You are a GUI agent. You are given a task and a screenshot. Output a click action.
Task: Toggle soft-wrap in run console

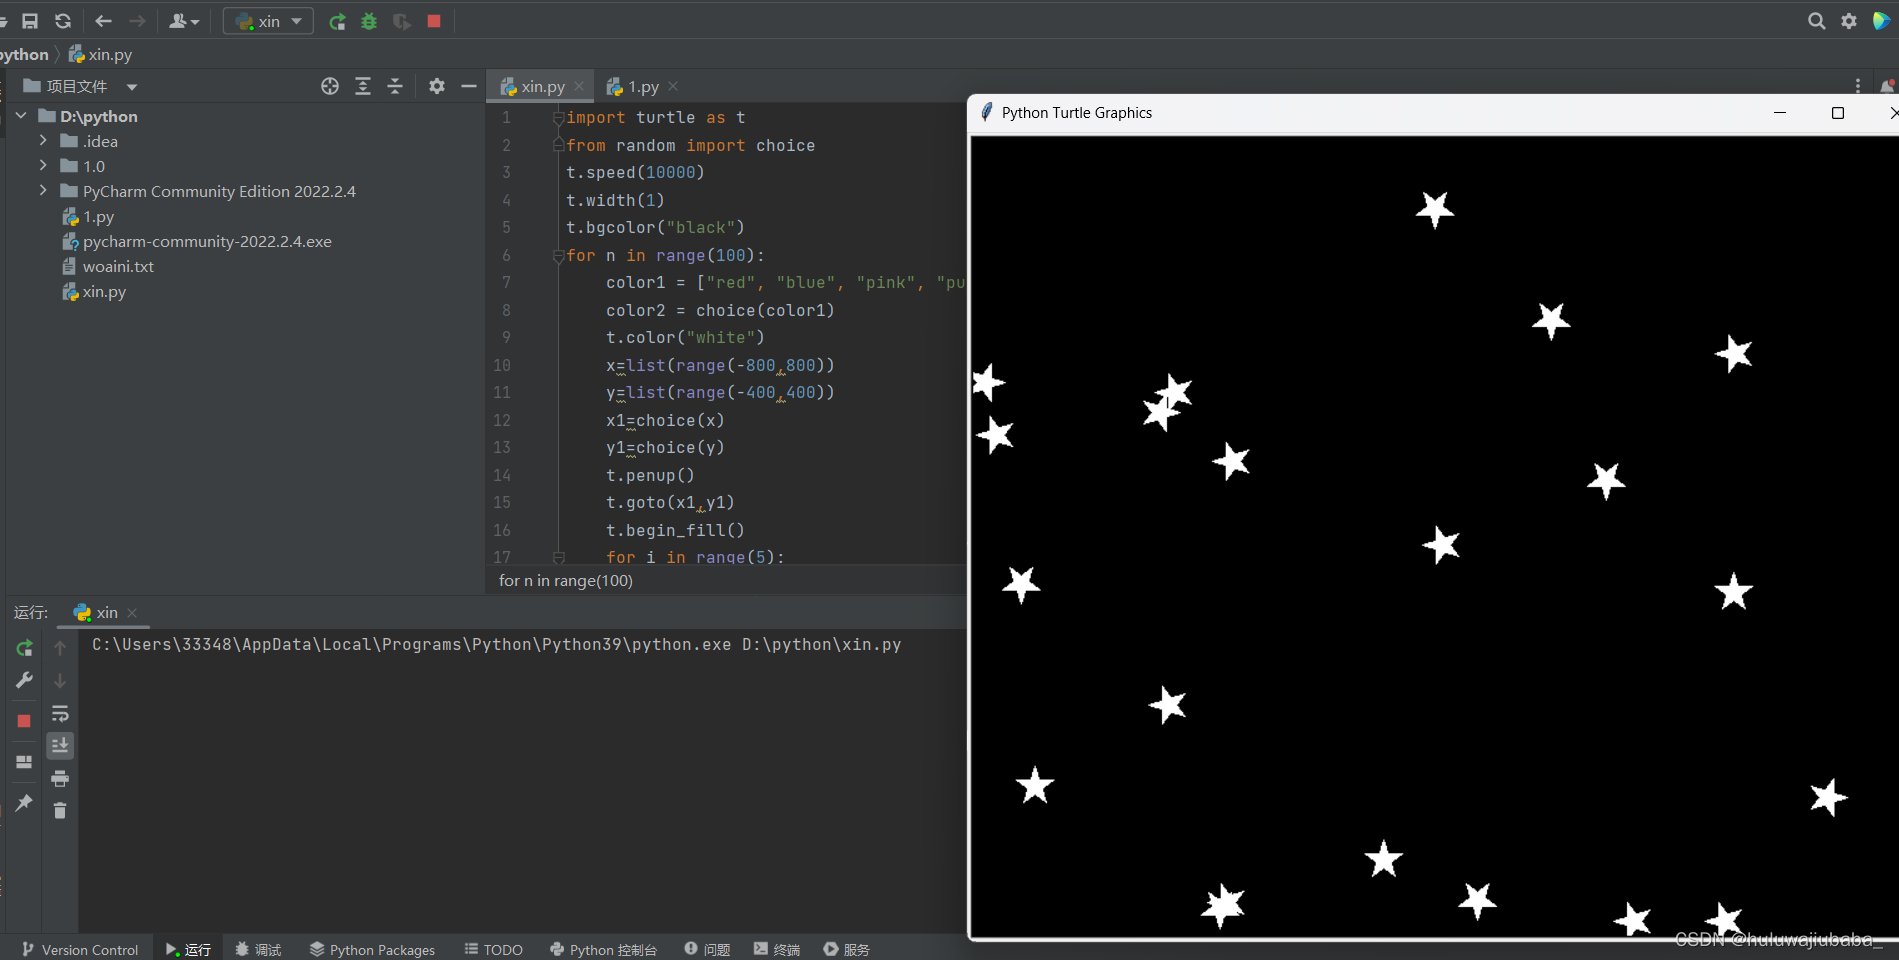(x=60, y=714)
